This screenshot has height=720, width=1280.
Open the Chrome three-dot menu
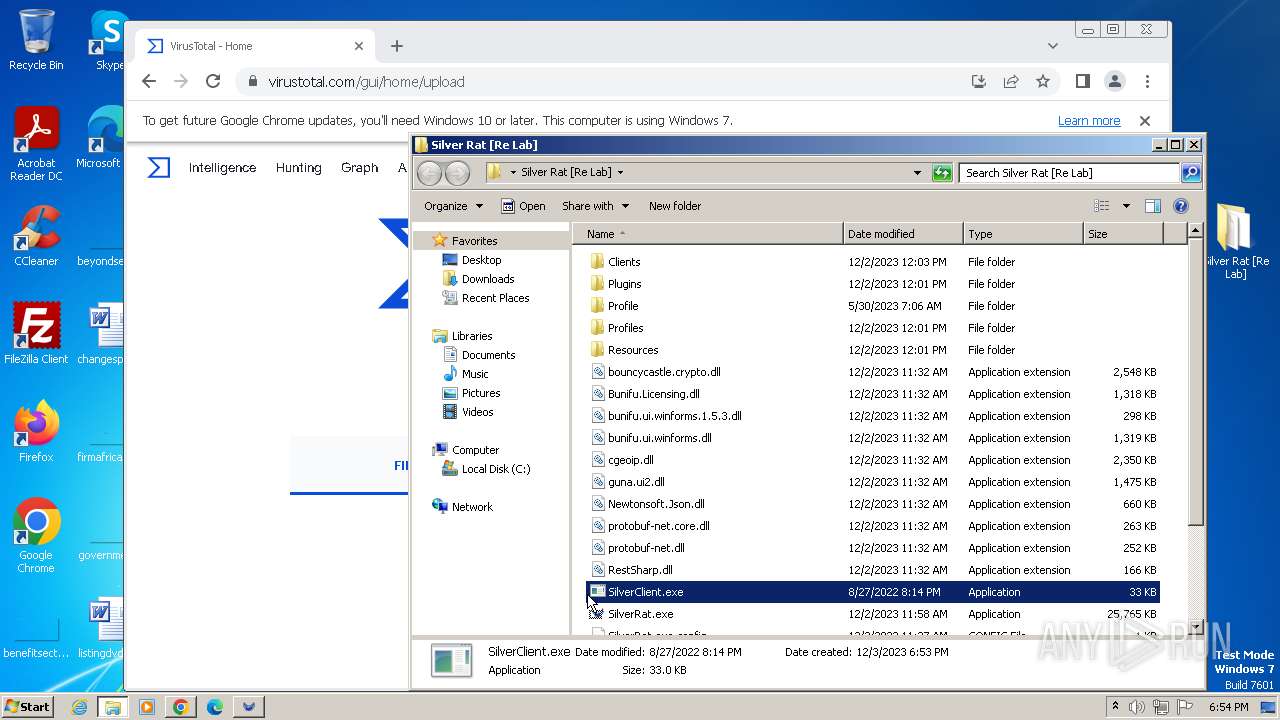tap(1147, 82)
